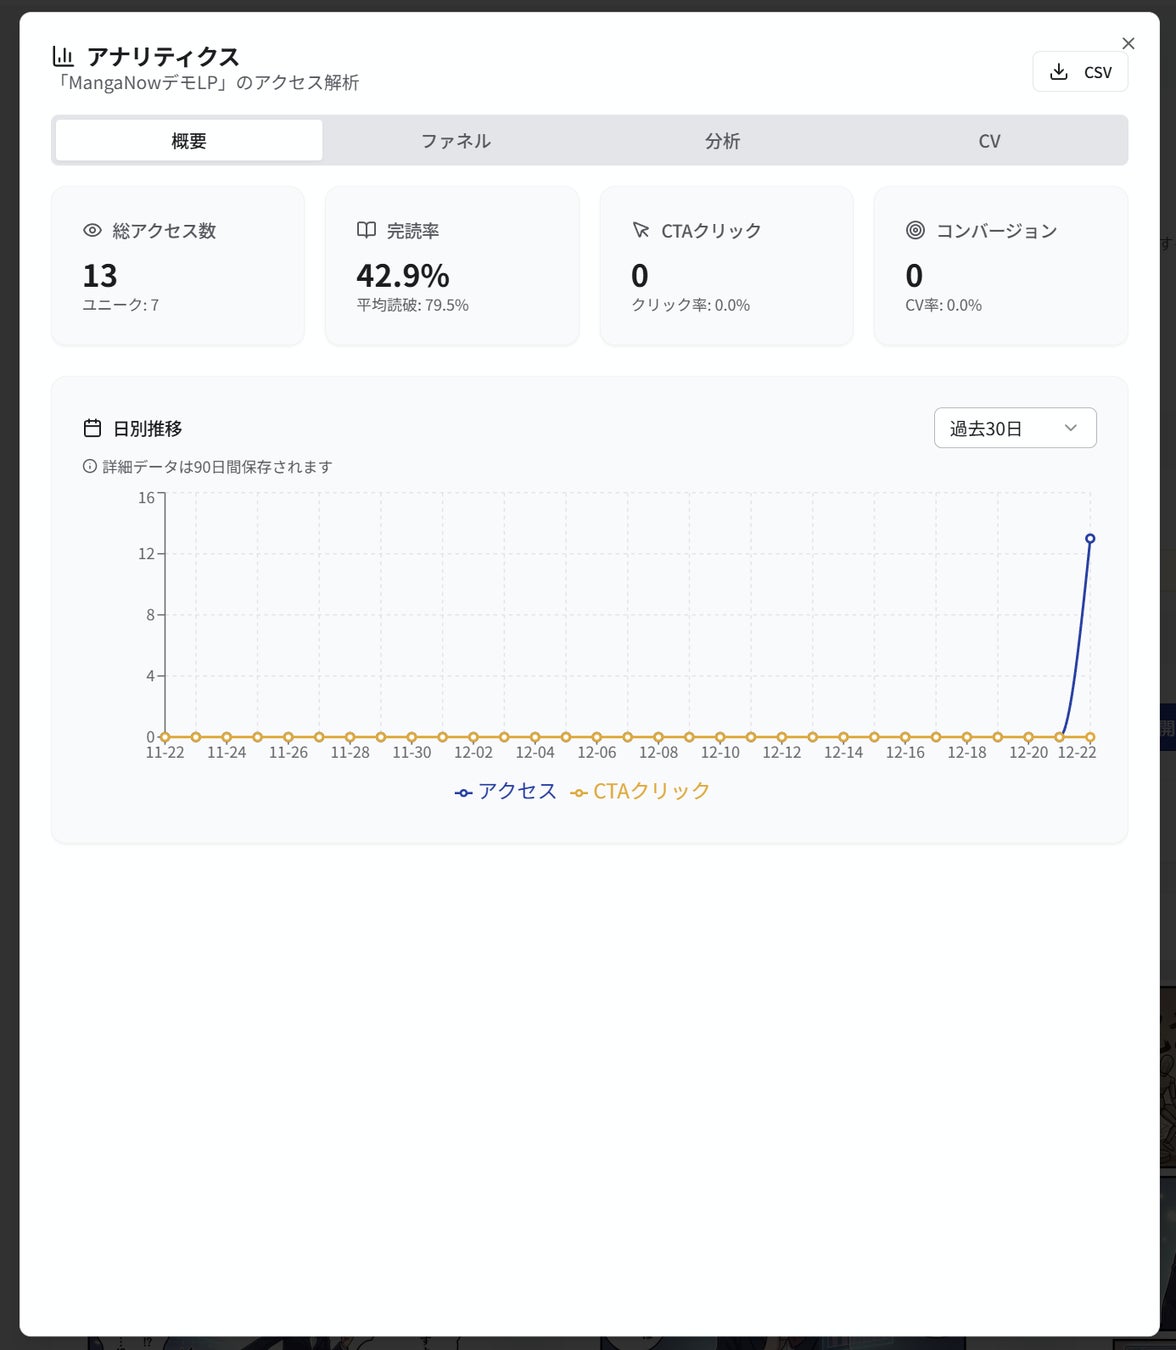Click the 総アクセス数 summary card
The image size is (1176, 1350).
pyautogui.click(x=178, y=266)
